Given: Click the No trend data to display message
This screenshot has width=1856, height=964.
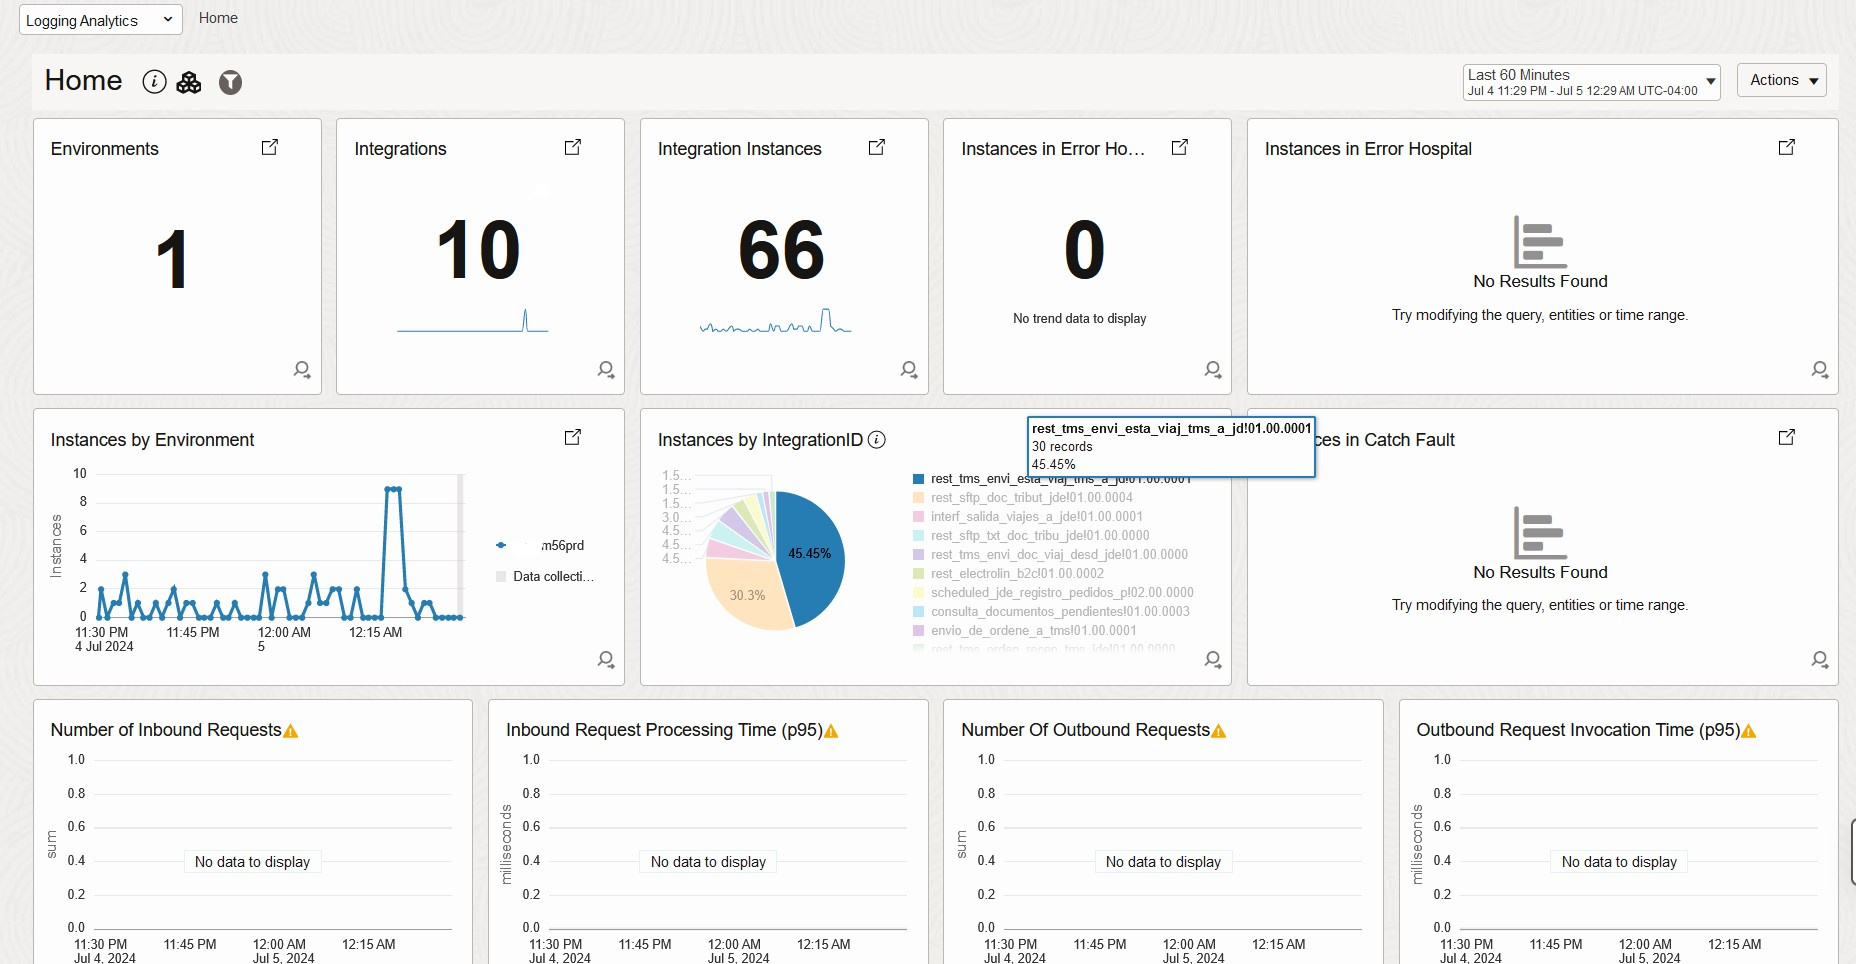Looking at the screenshot, I should coord(1080,318).
